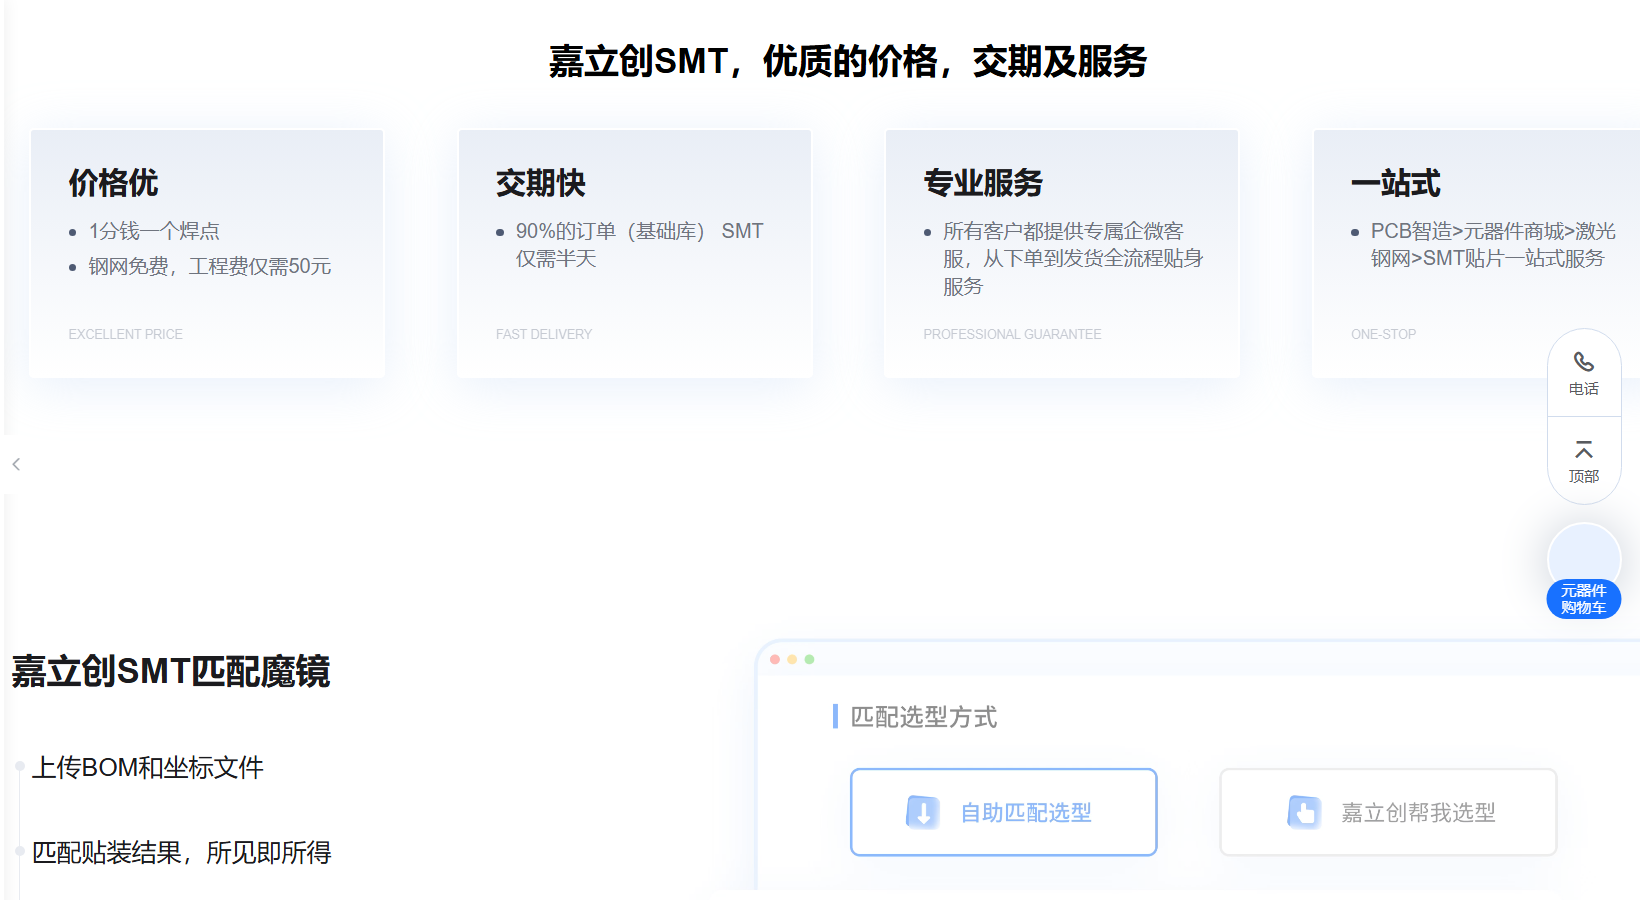Screen dimensions: 1640x900
Task: Expand the left-edge collapse chevron
Action: pyautogui.click(x=16, y=464)
